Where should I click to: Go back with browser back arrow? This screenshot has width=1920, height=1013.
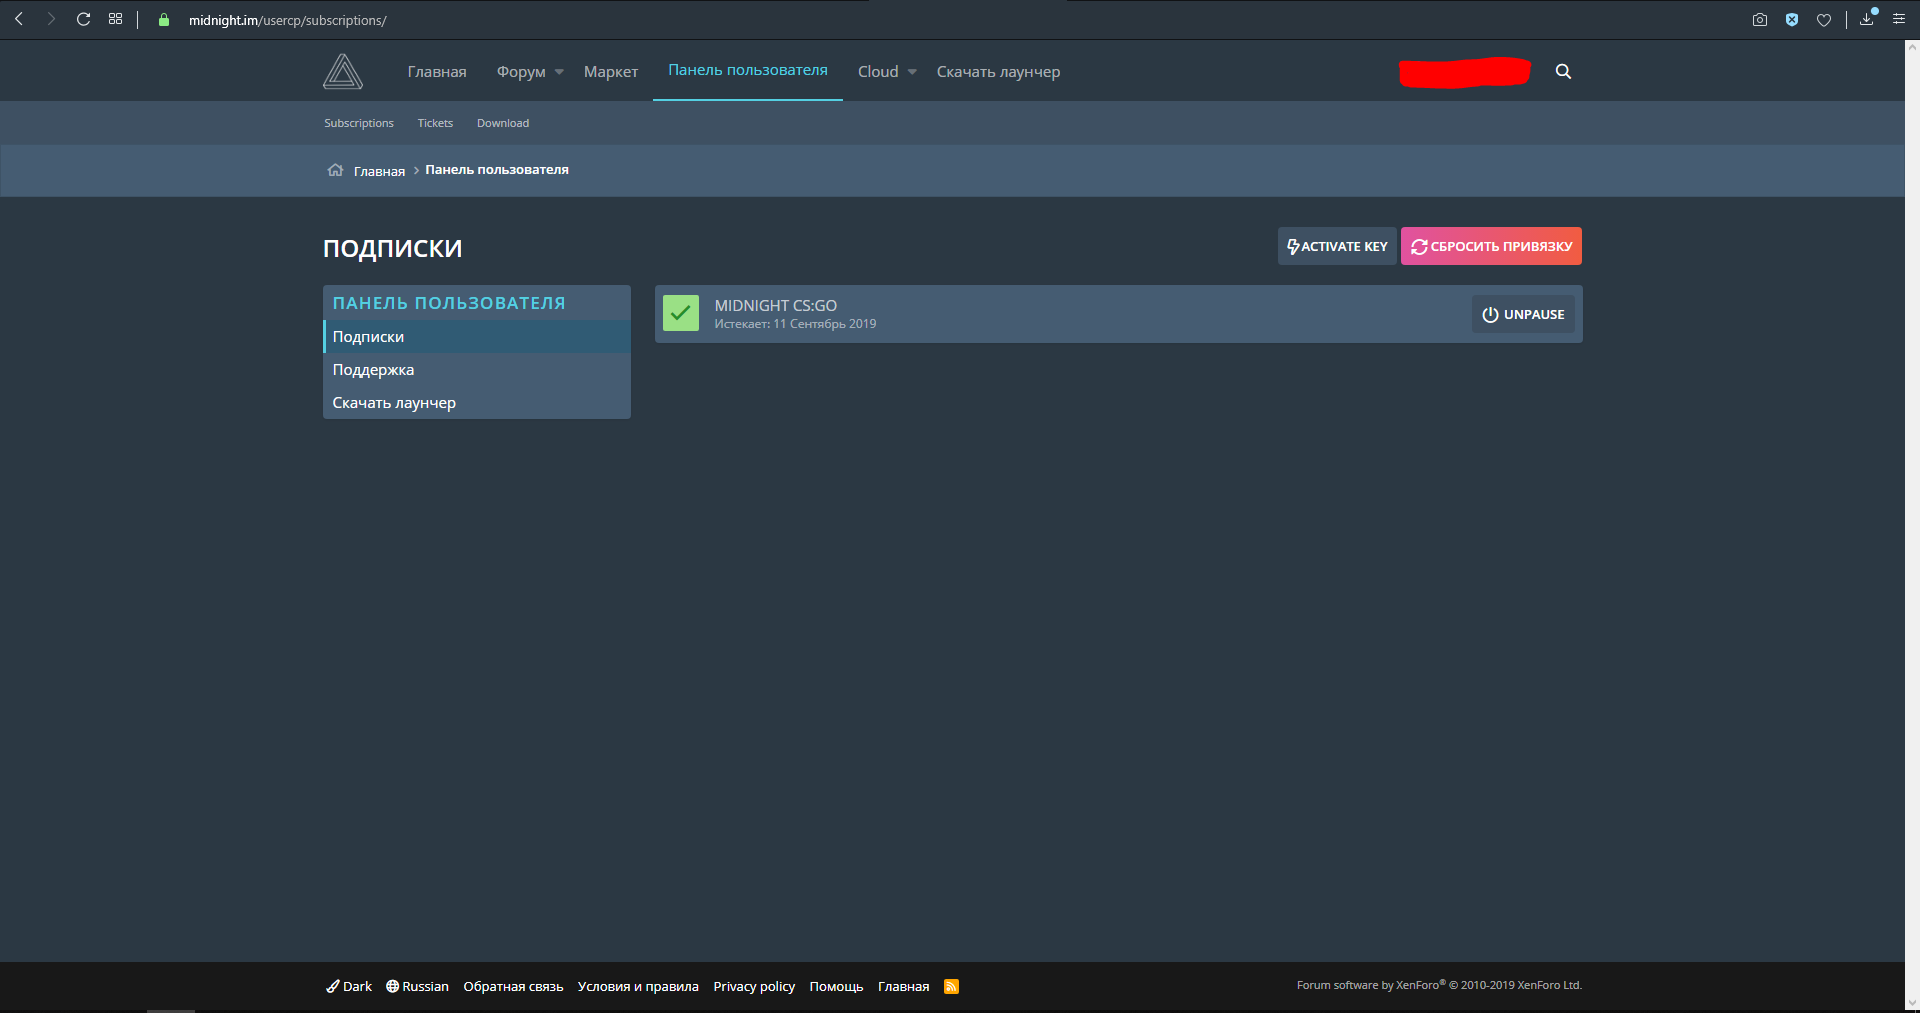[x=19, y=19]
